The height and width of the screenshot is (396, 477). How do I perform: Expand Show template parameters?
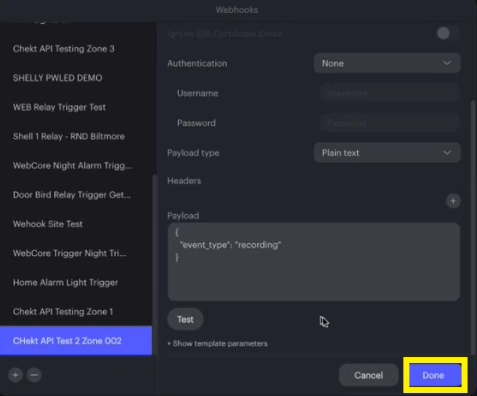point(217,344)
